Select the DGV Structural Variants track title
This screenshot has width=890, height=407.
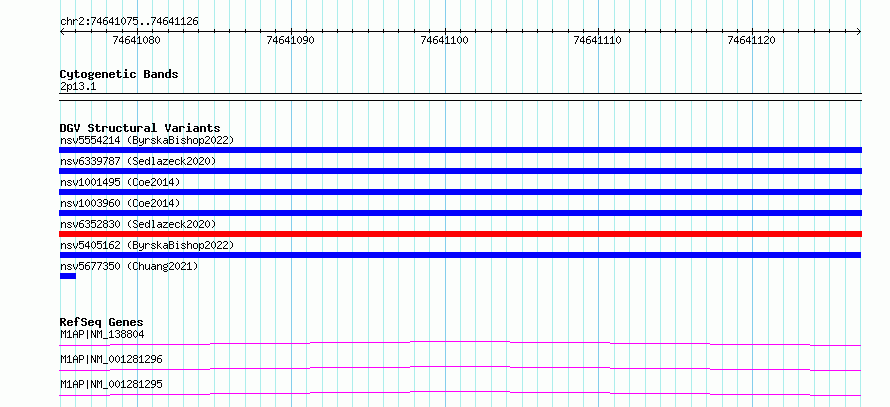[140, 128]
